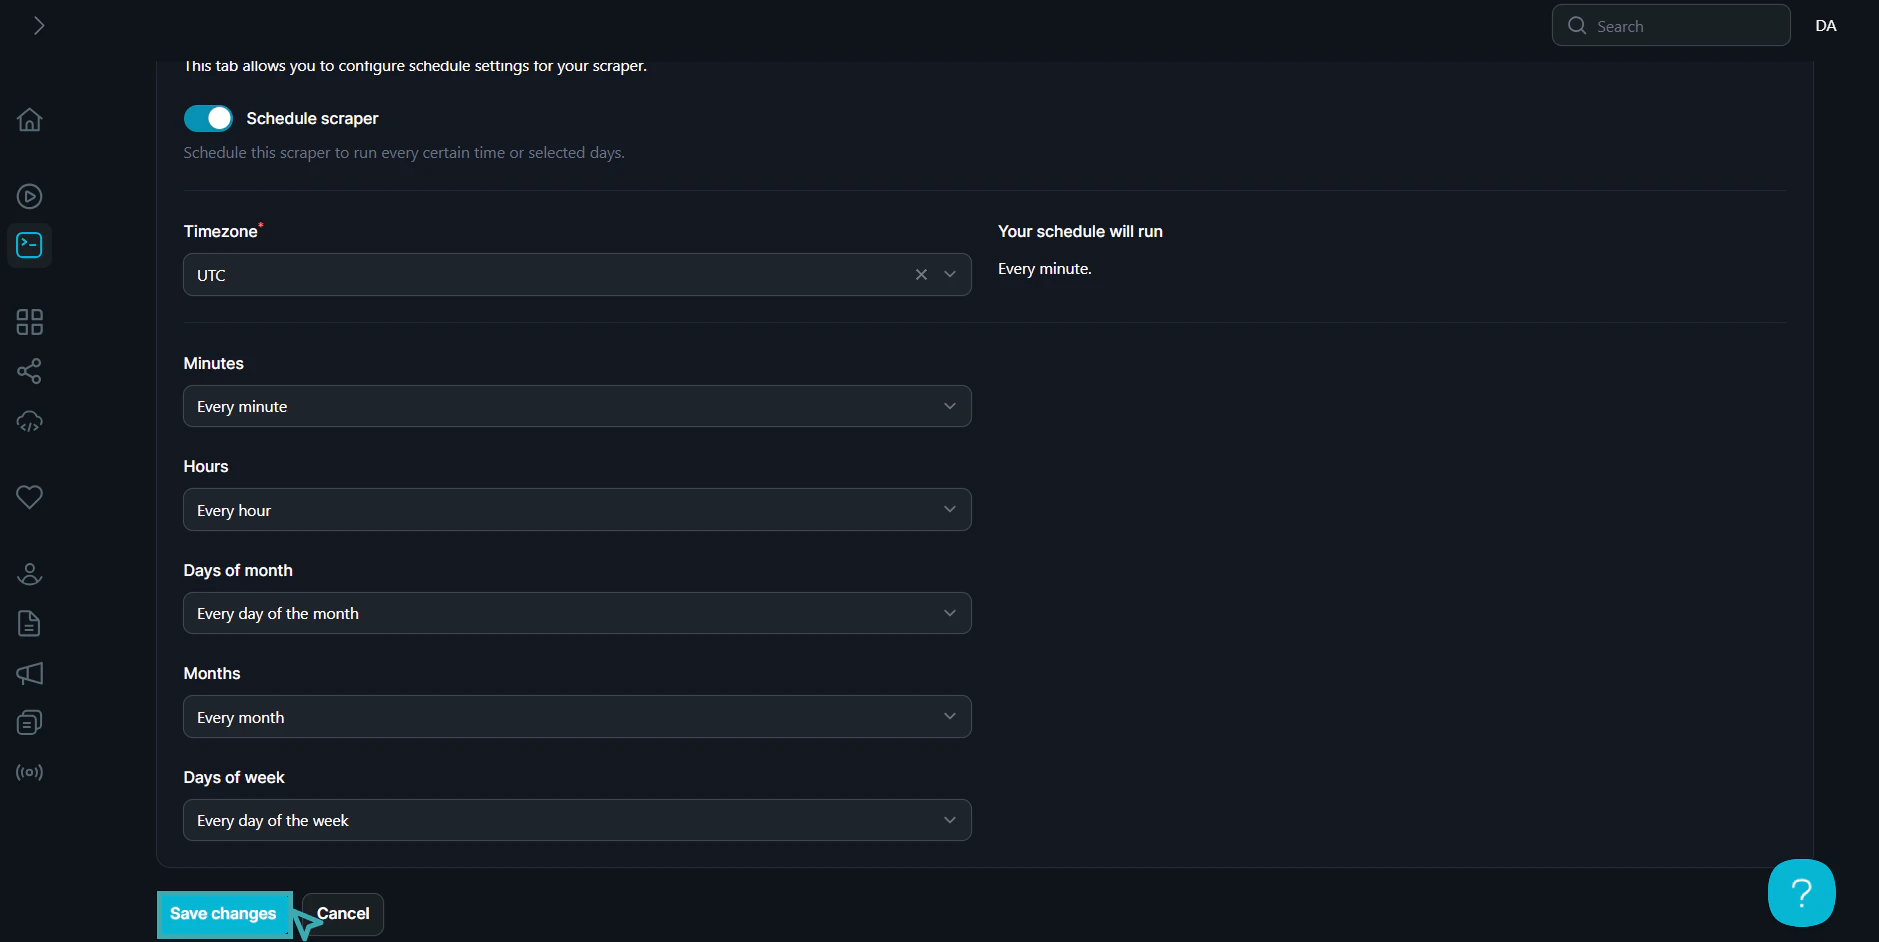Open the document sidebar icon

(29, 624)
